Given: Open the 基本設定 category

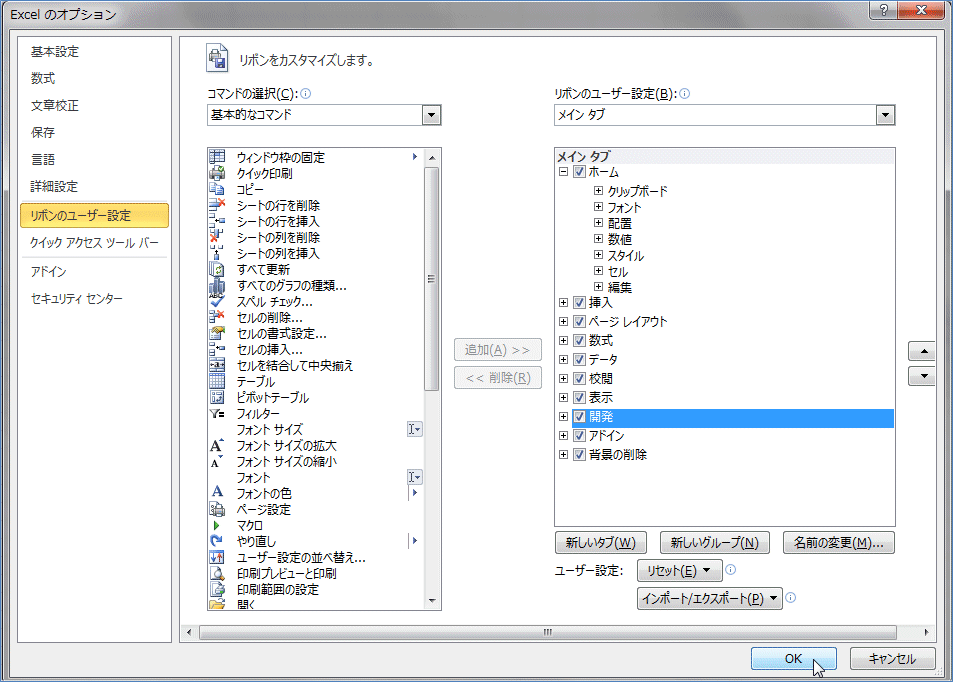Looking at the screenshot, I should (55, 52).
